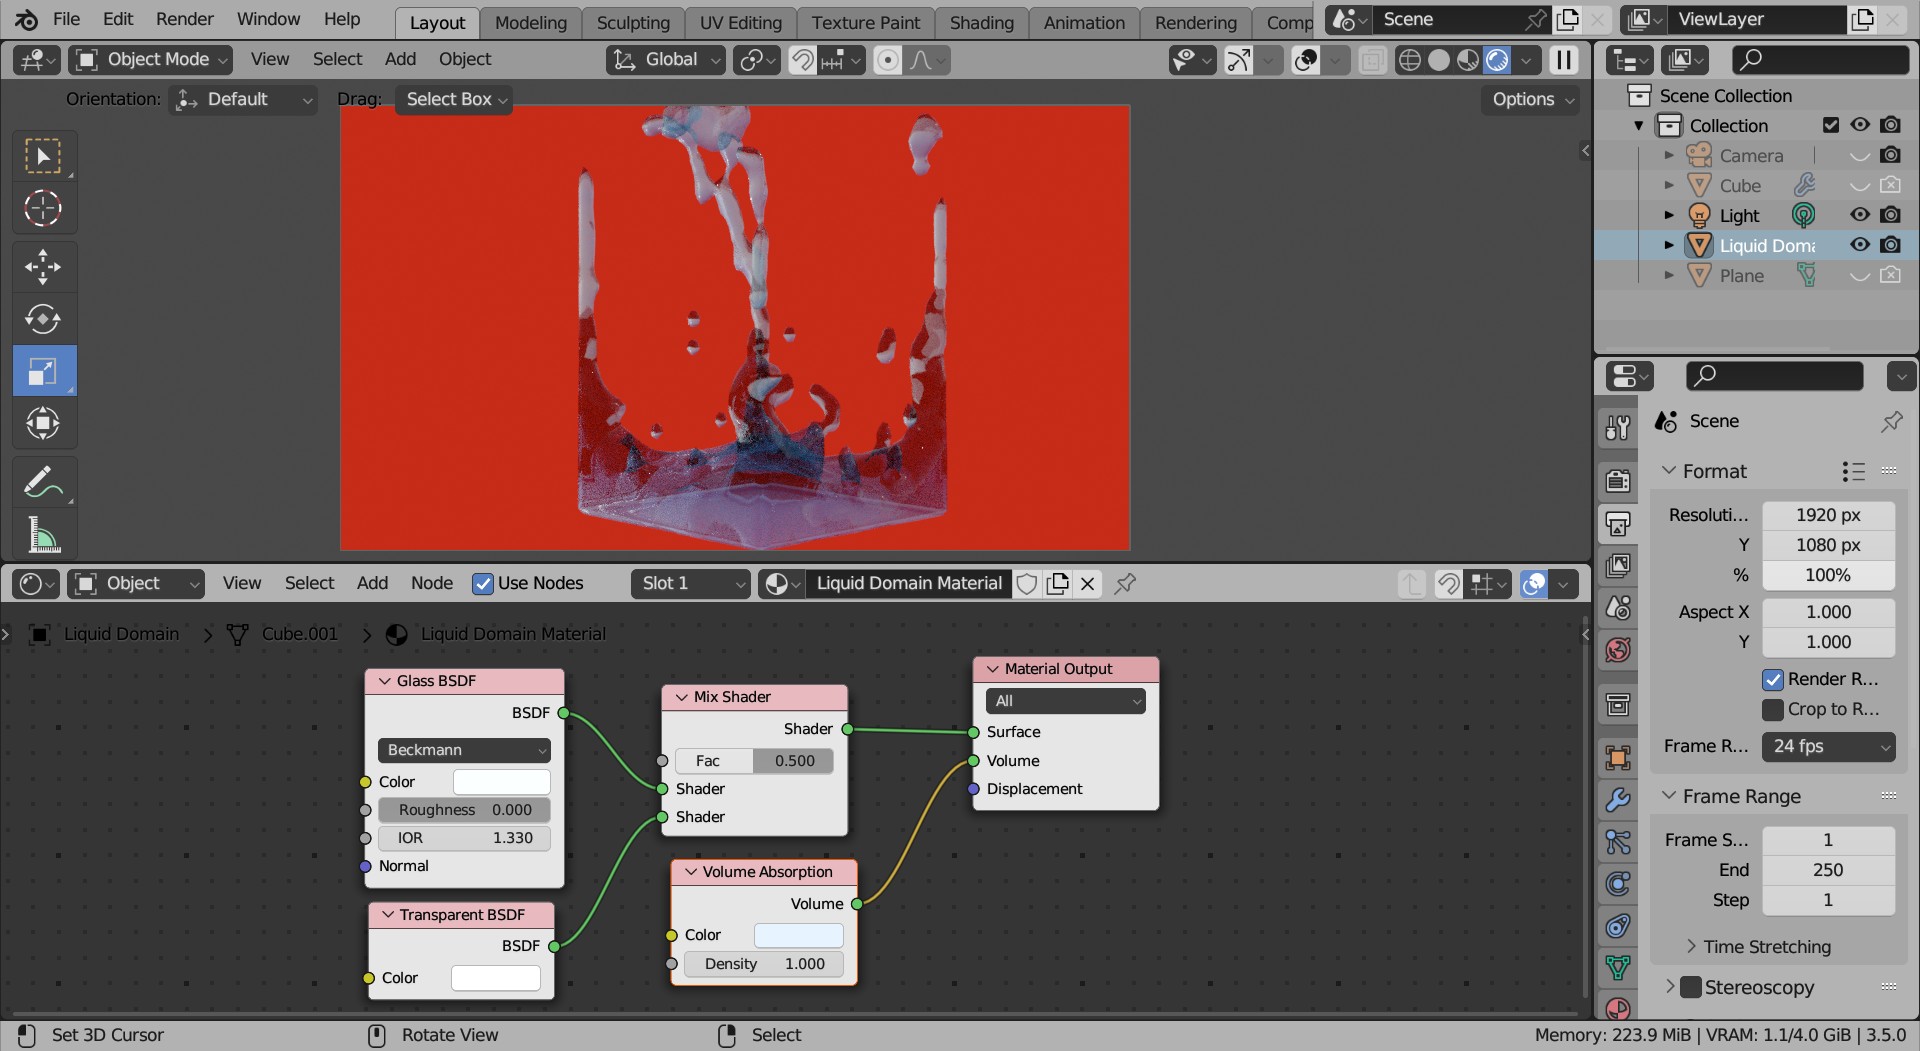
Task: Expand the Time Stretching panel
Action: tap(1765, 947)
